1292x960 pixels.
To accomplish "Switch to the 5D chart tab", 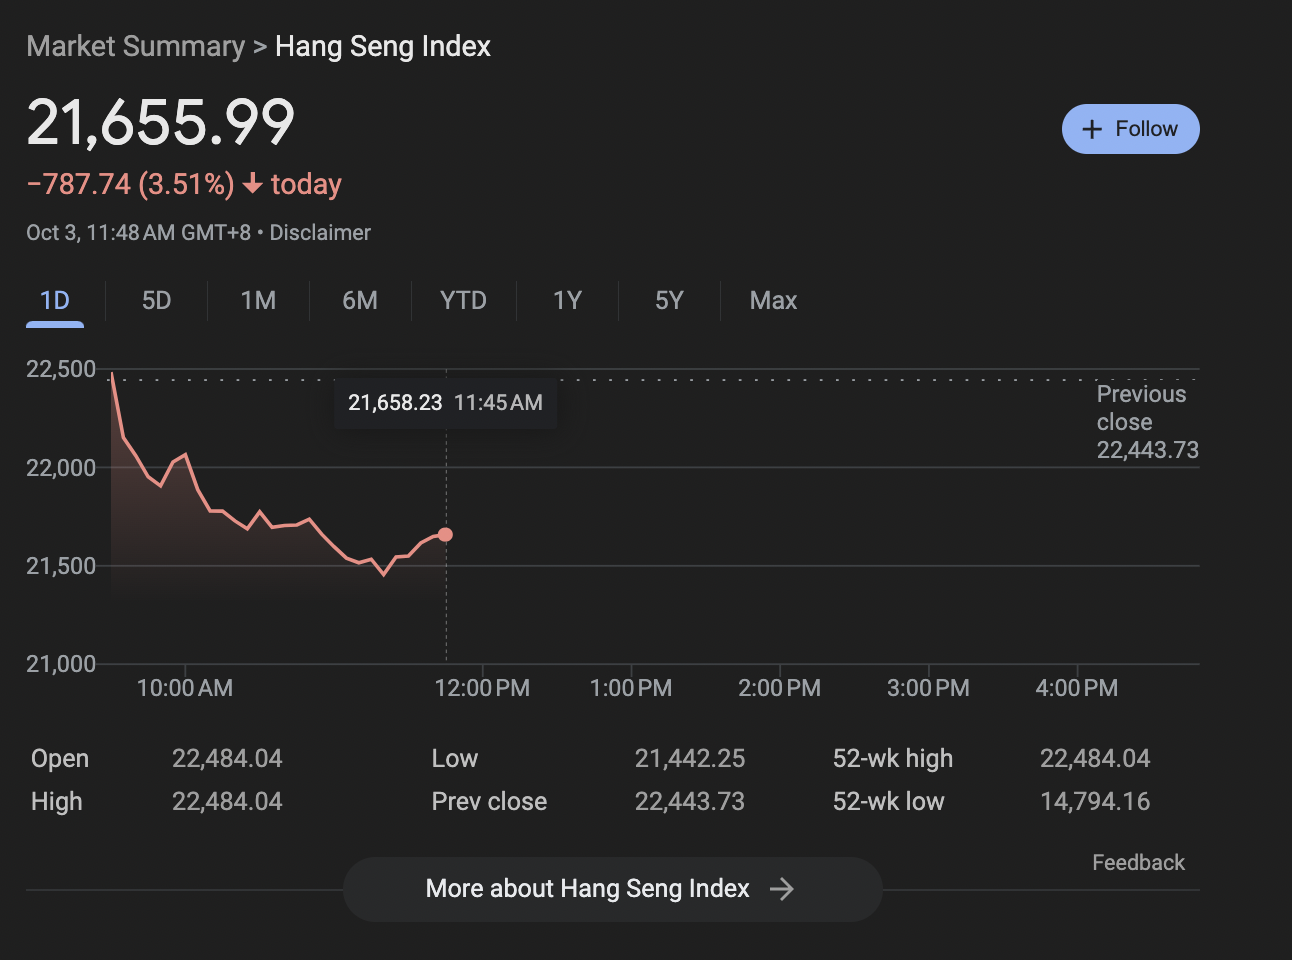I will coord(157,301).
